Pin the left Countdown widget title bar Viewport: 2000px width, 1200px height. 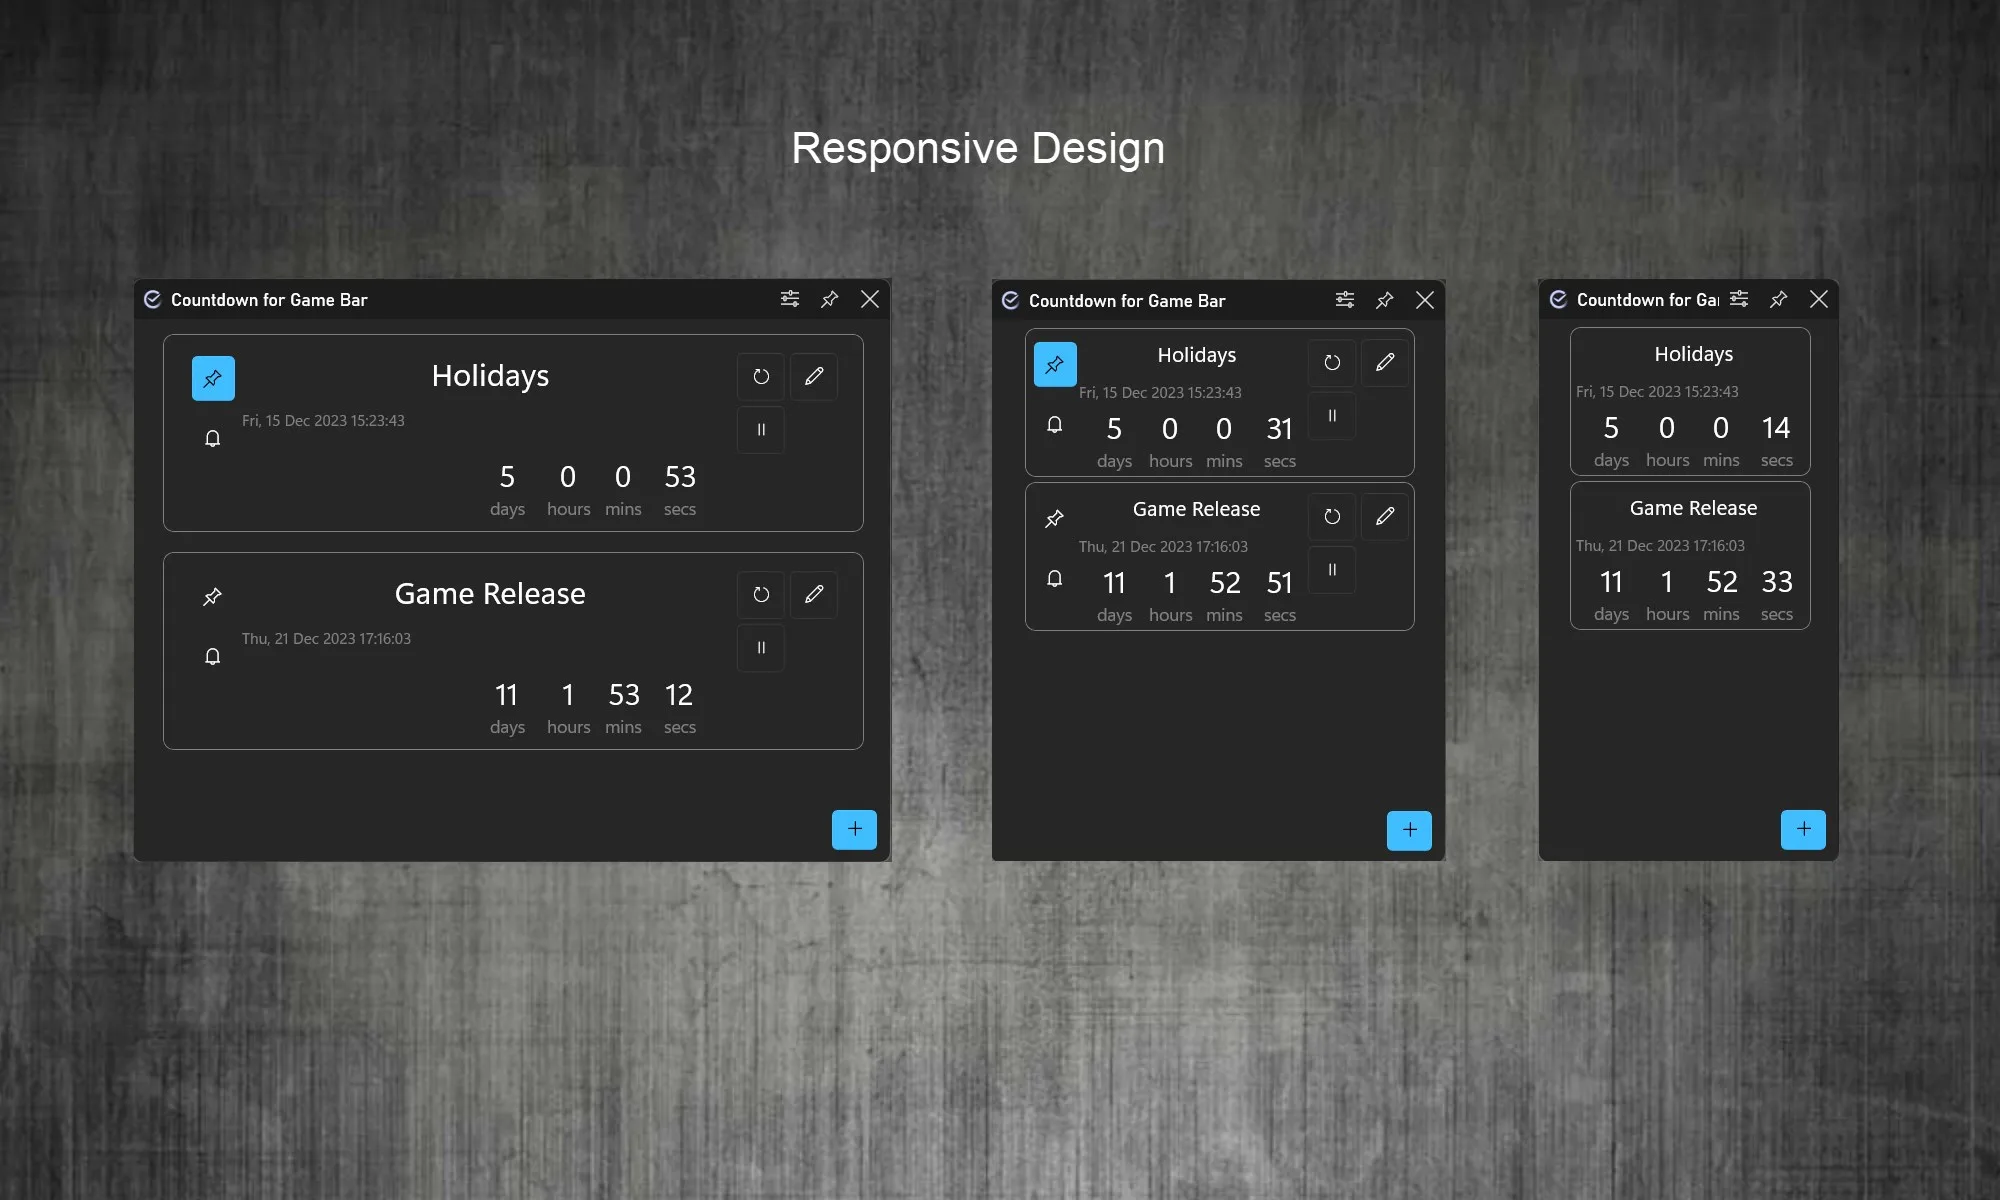(x=830, y=299)
